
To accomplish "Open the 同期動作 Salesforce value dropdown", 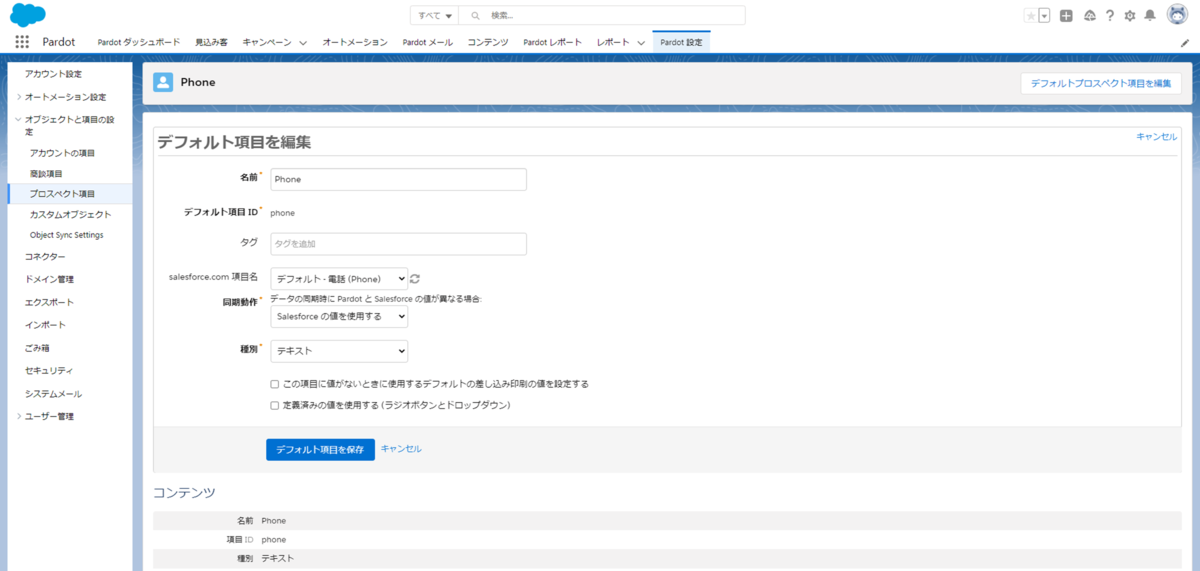I will click(339, 316).
